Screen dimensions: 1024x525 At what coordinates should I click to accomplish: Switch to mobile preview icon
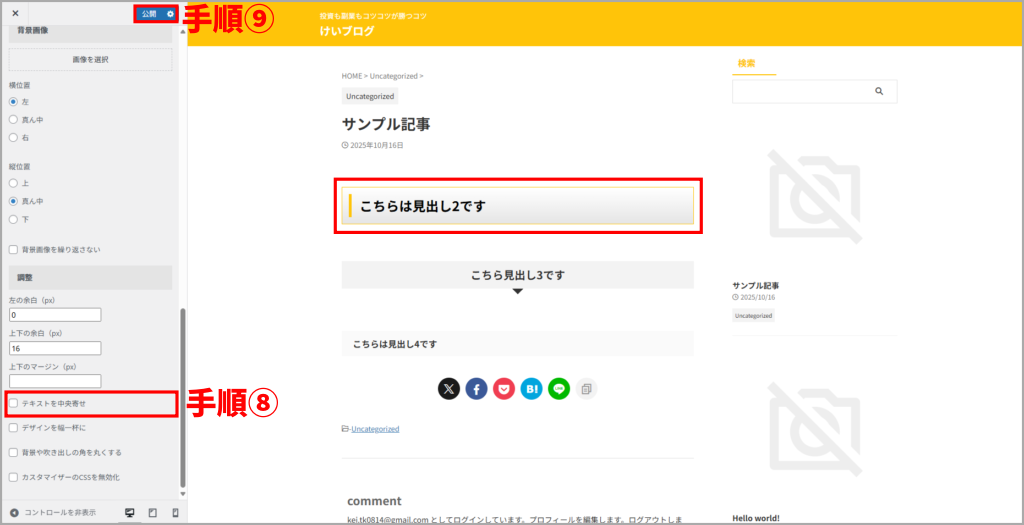pos(175,513)
